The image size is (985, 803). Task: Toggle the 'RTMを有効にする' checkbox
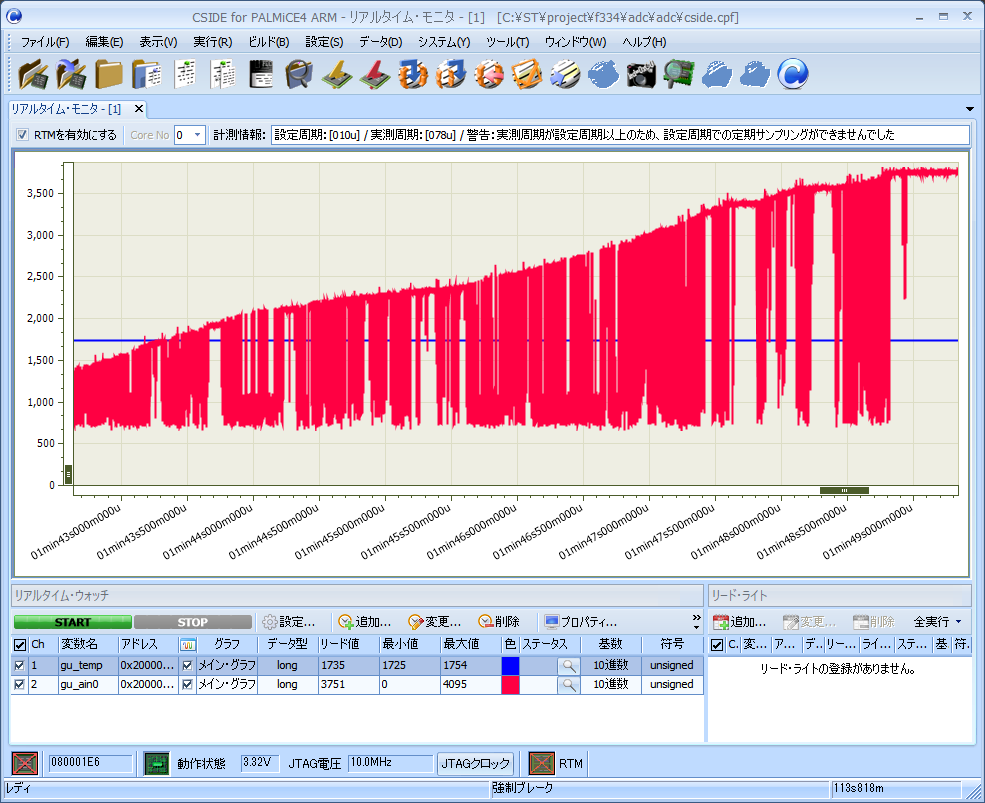(23, 134)
